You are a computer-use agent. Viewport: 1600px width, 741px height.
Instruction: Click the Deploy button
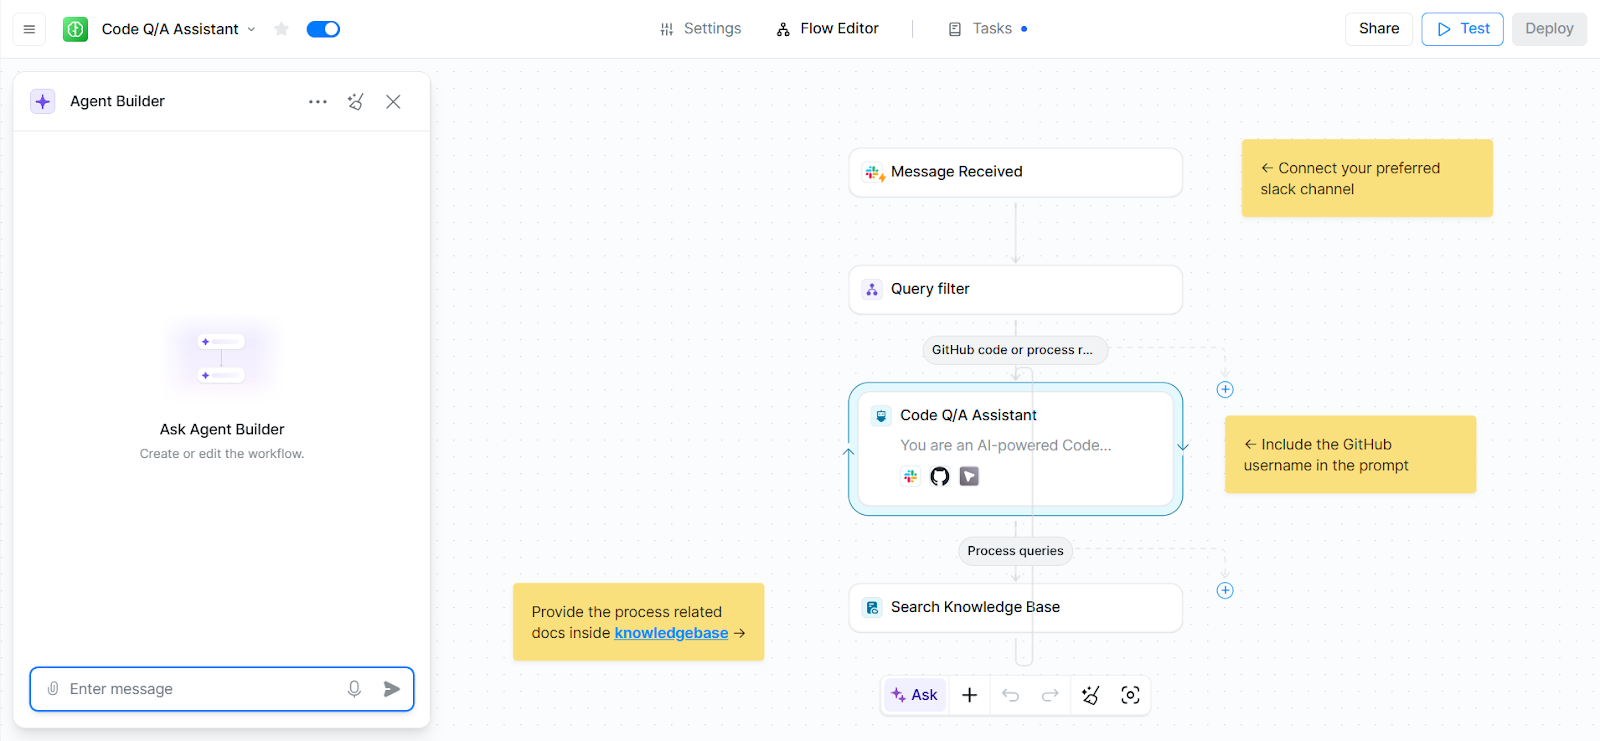(x=1549, y=29)
